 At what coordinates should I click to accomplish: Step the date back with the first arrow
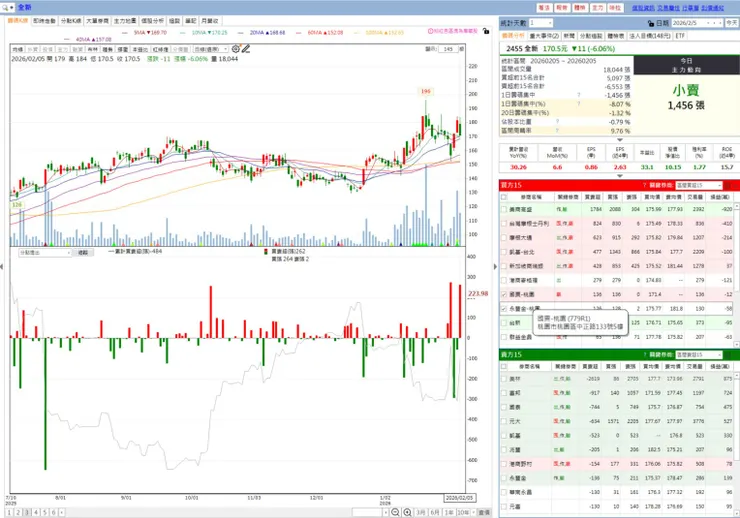[x=708, y=23]
